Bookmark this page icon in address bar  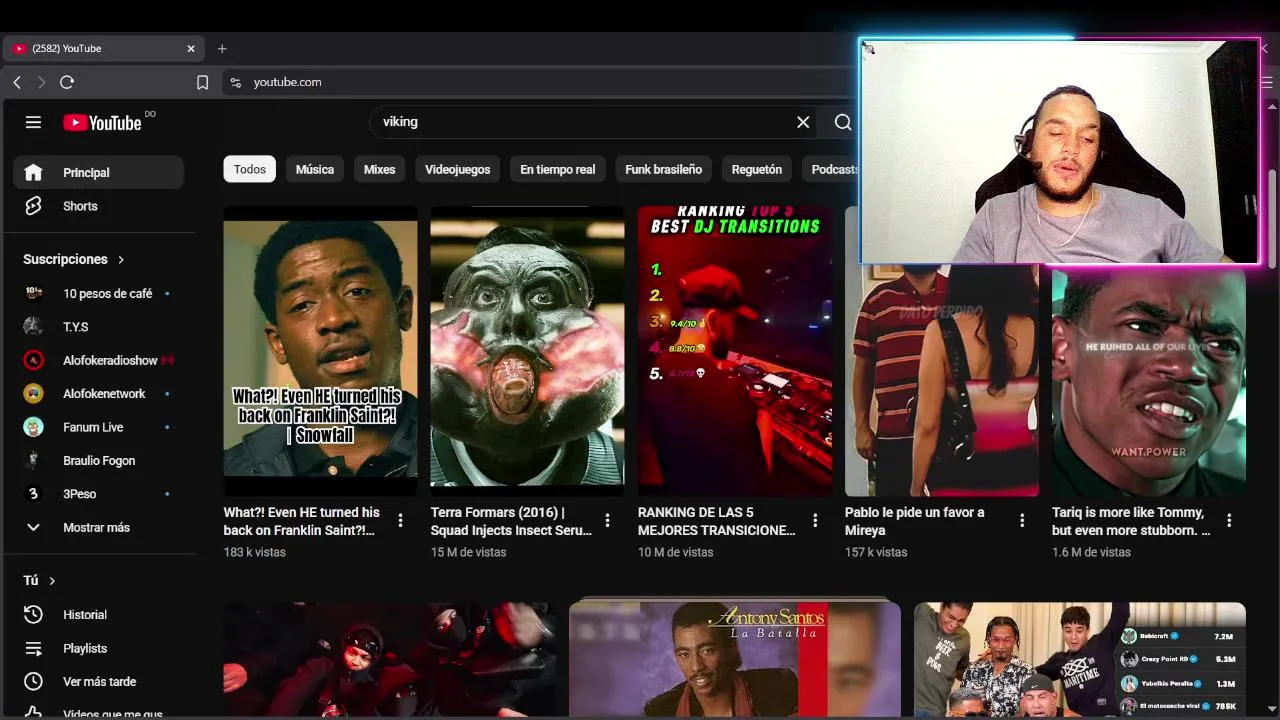click(x=202, y=82)
